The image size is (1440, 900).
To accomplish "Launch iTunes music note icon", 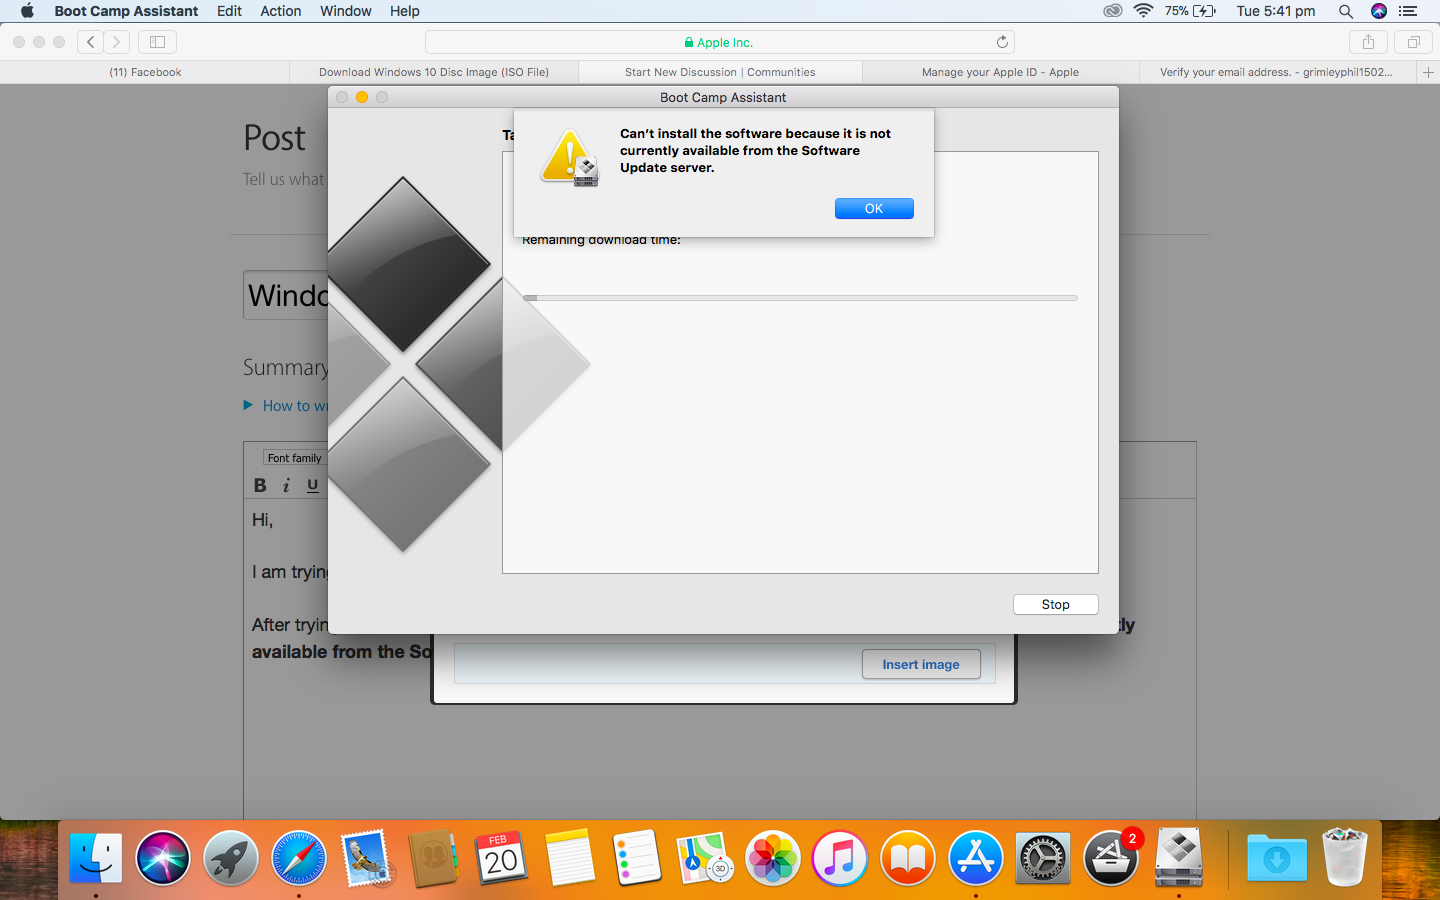I will tap(840, 859).
